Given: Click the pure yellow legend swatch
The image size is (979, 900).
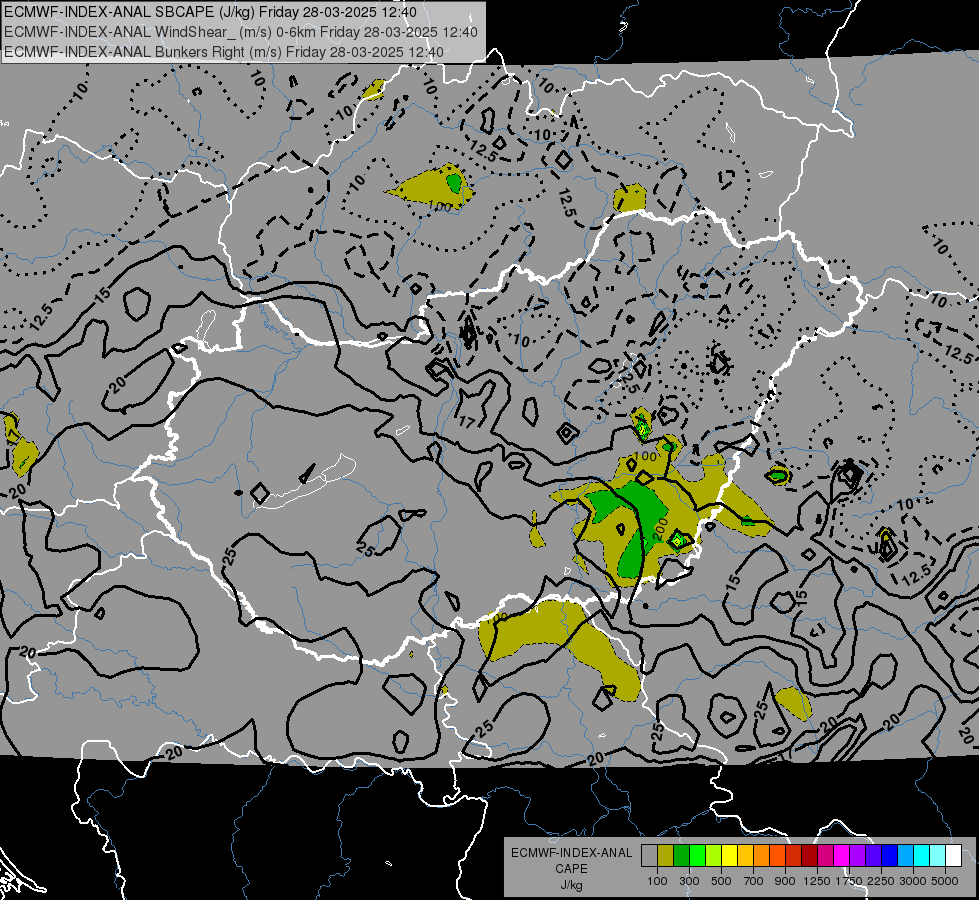Looking at the screenshot, I should click(x=729, y=855).
